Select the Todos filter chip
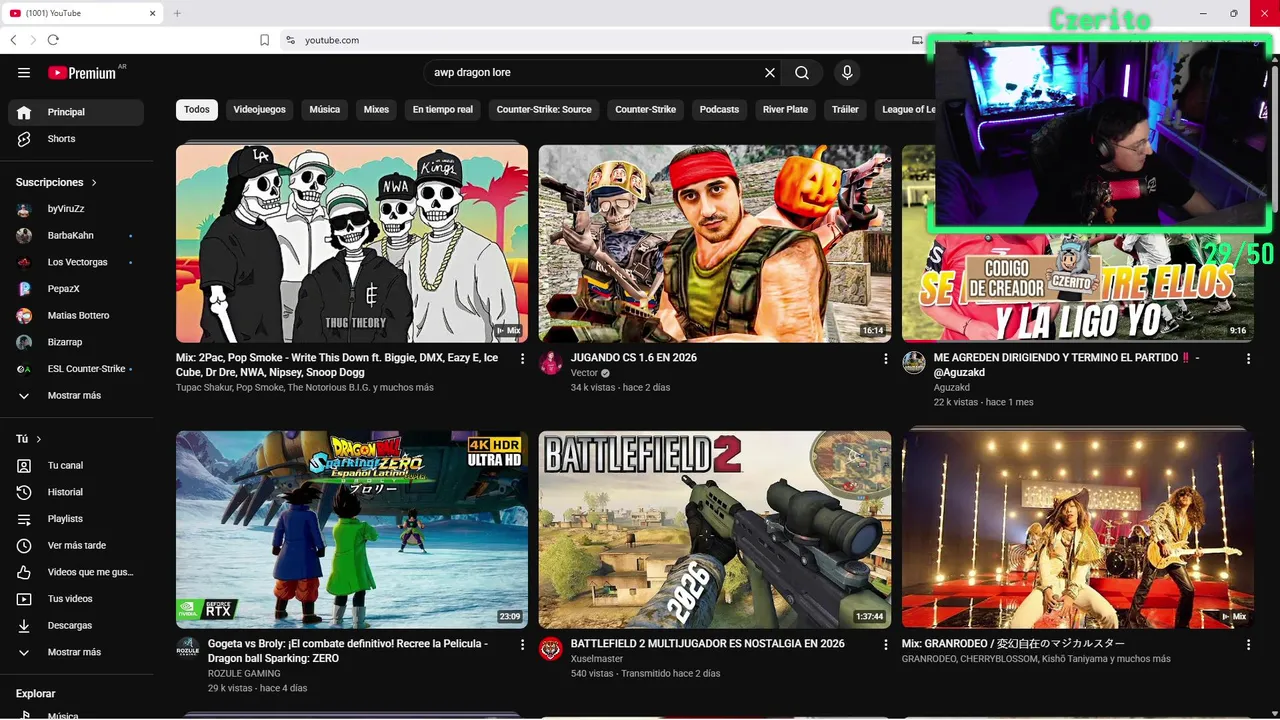The width and height of the screenshot is (1280, 720). (197, 110)
